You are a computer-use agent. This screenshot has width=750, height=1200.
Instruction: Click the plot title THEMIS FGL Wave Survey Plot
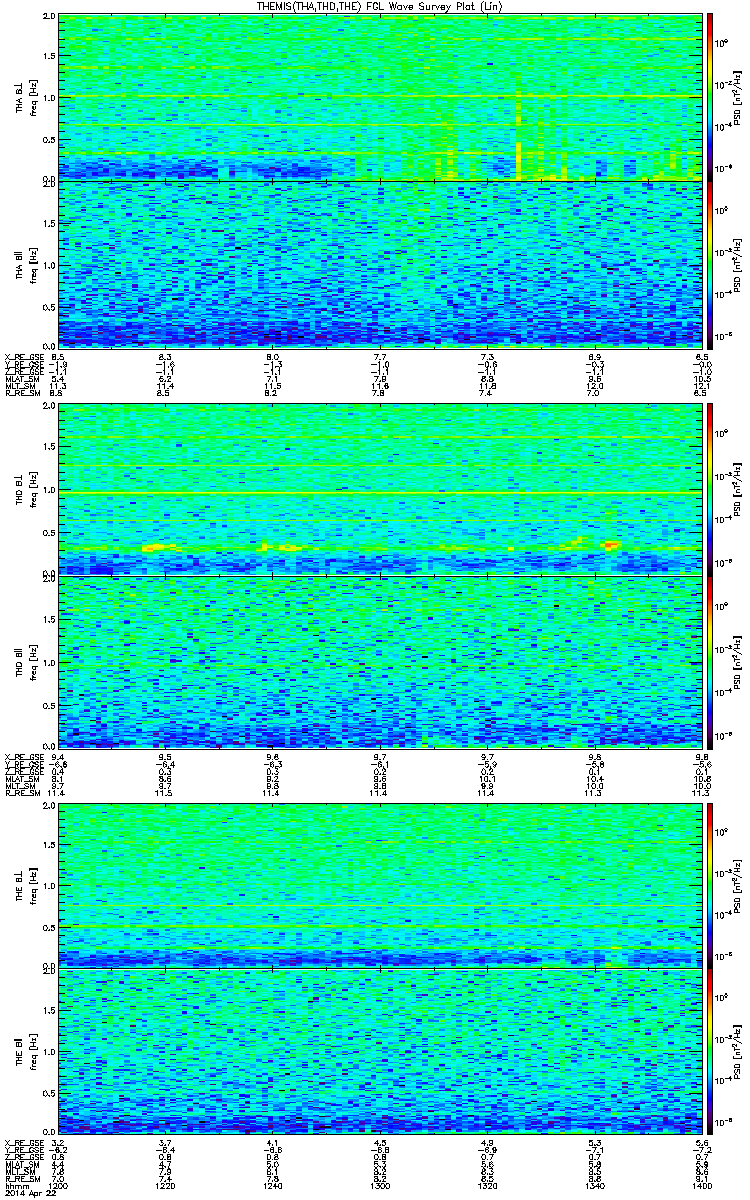(x=380, y=7)
